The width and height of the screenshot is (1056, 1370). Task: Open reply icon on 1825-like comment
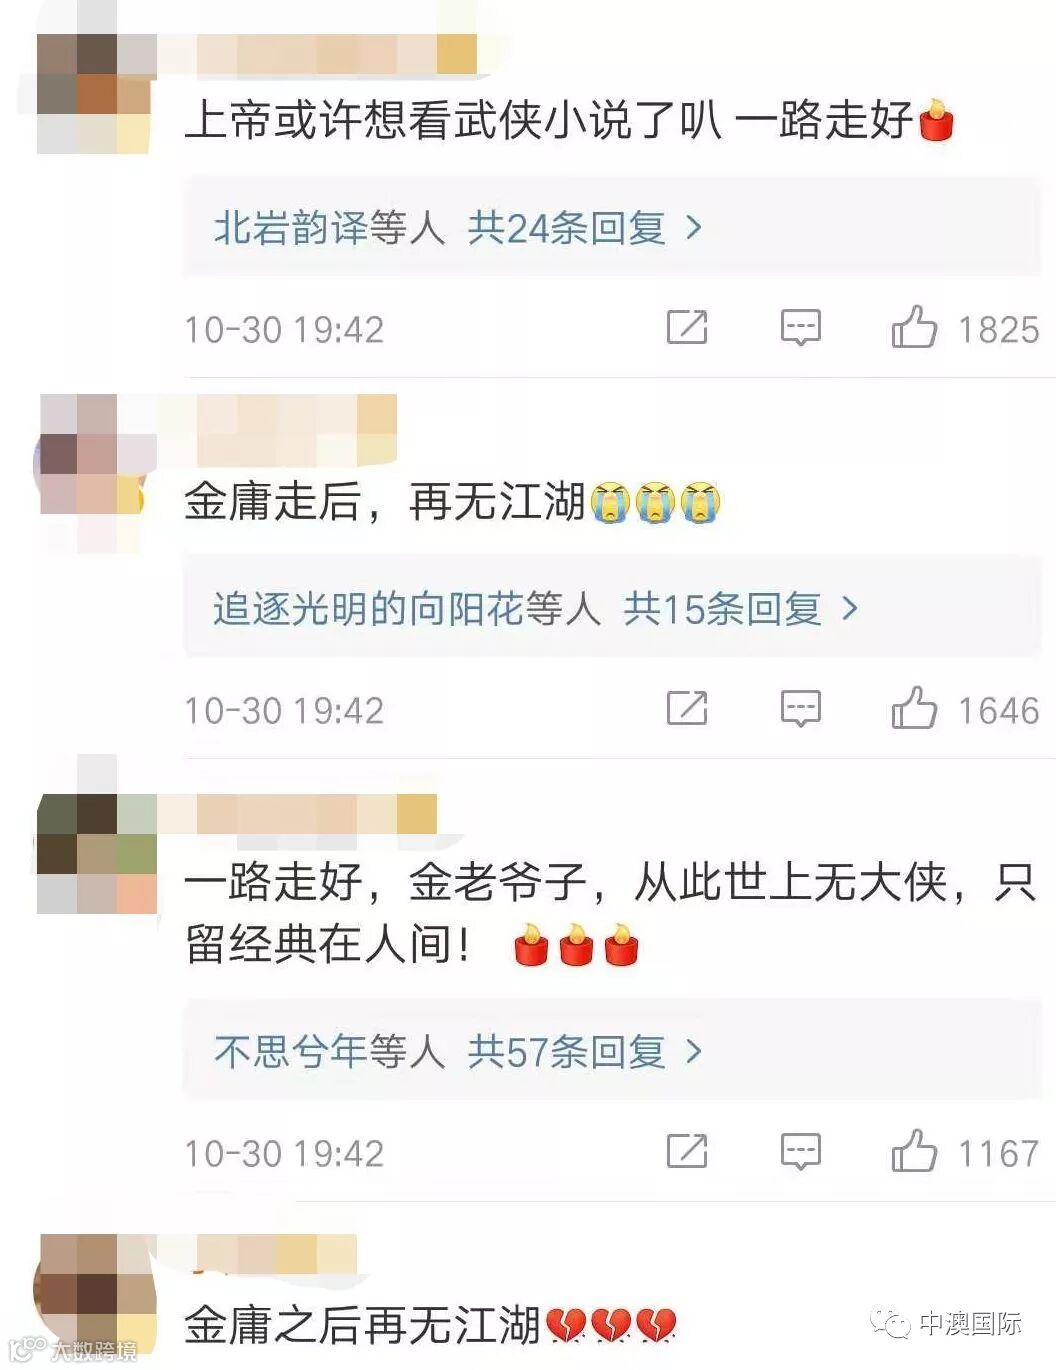[800, 328]
